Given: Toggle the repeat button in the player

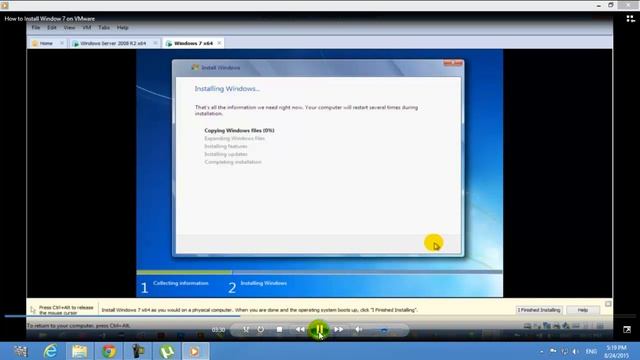Looking at the screenshot, I should (x=260, y=329).
